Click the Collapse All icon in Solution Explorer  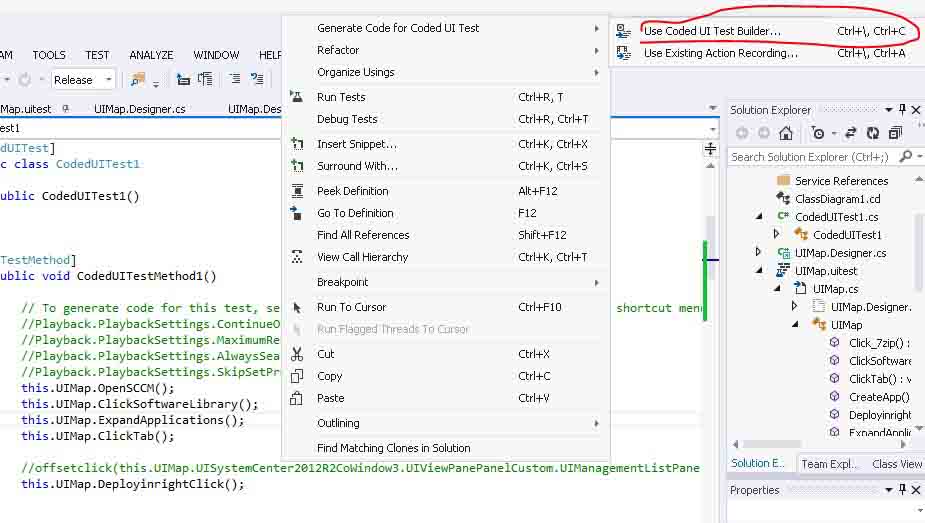tap(895, 133)
